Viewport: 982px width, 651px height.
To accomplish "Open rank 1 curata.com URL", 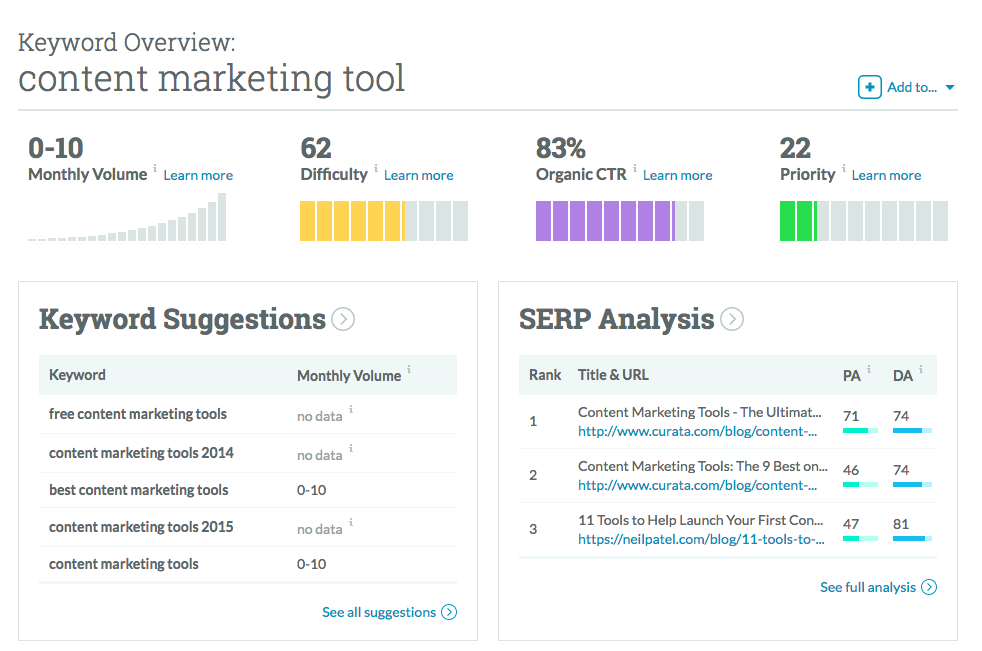I will click(697, 432).
